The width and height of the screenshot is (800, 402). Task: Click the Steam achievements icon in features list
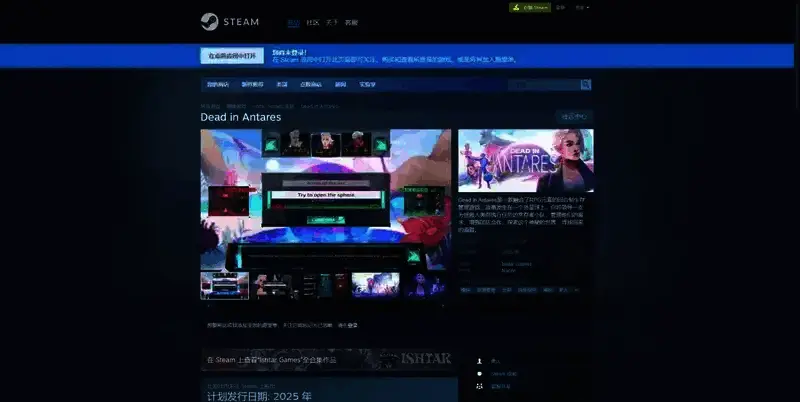pyautogui.click(x=480, y=373)
